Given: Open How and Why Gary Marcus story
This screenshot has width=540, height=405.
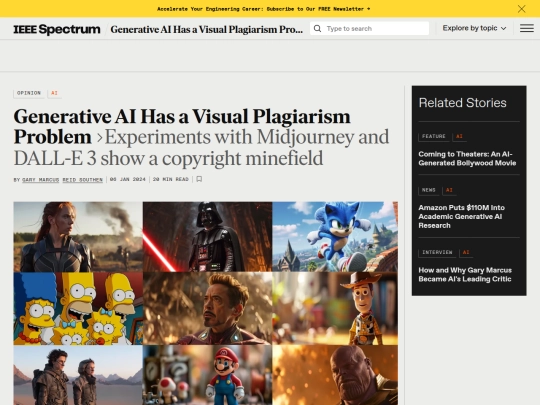Looking at the screenshot, I should click(x=465, y=274).
